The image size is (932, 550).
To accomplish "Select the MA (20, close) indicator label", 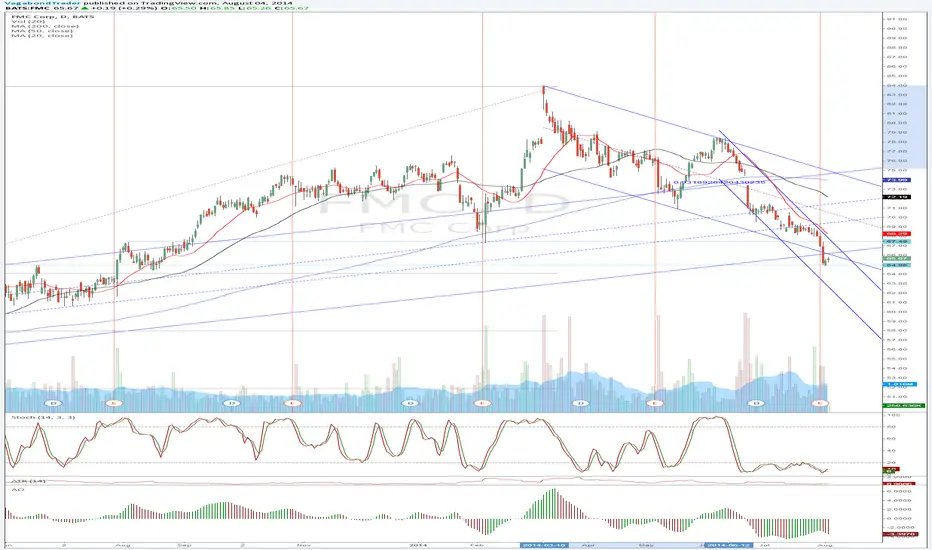I will coord(42,36).
